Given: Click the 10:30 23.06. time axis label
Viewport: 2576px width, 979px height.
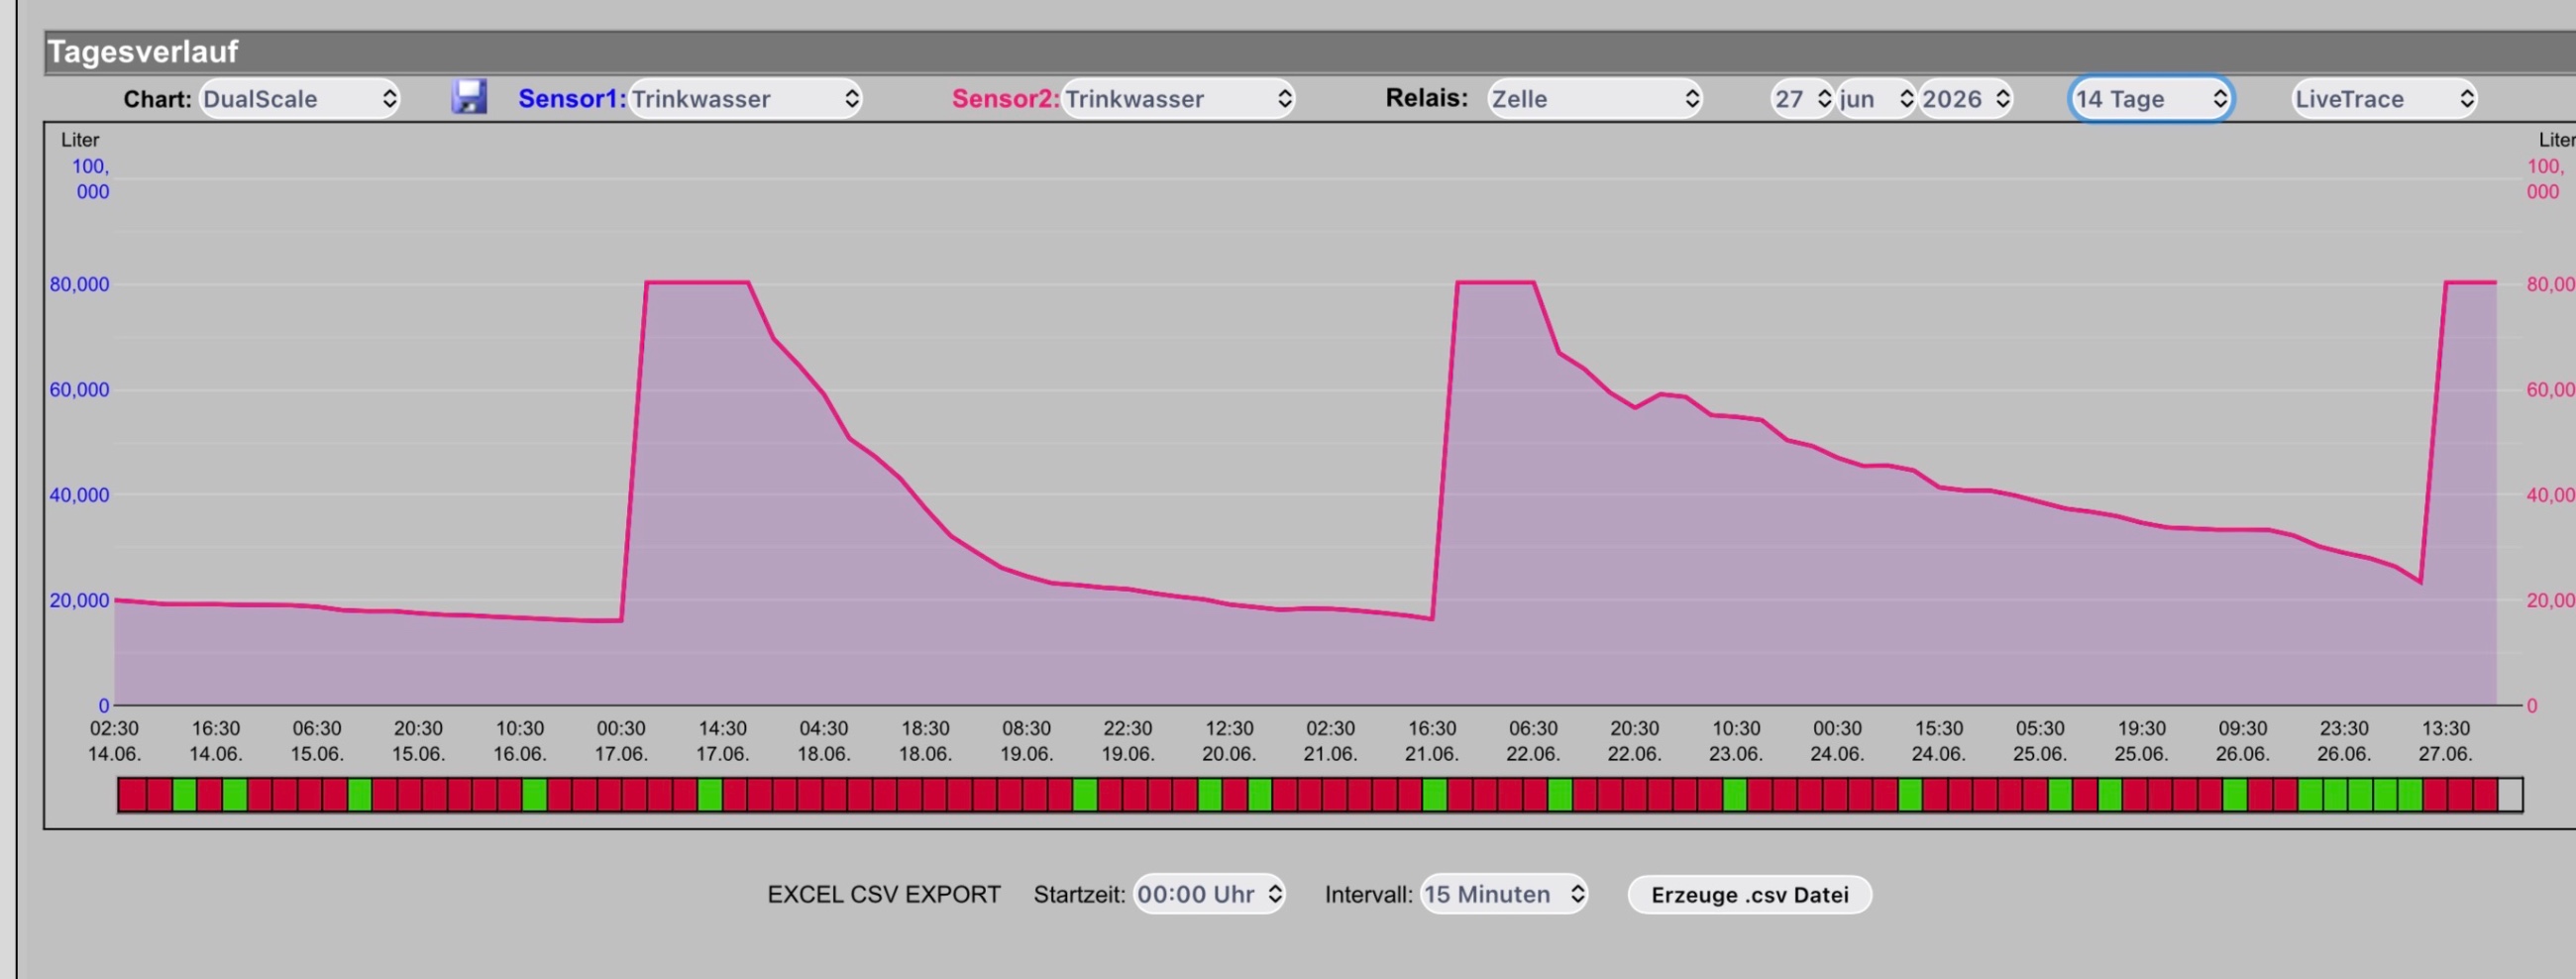Looking at the screenshot, I should (x=1736, y=741).
